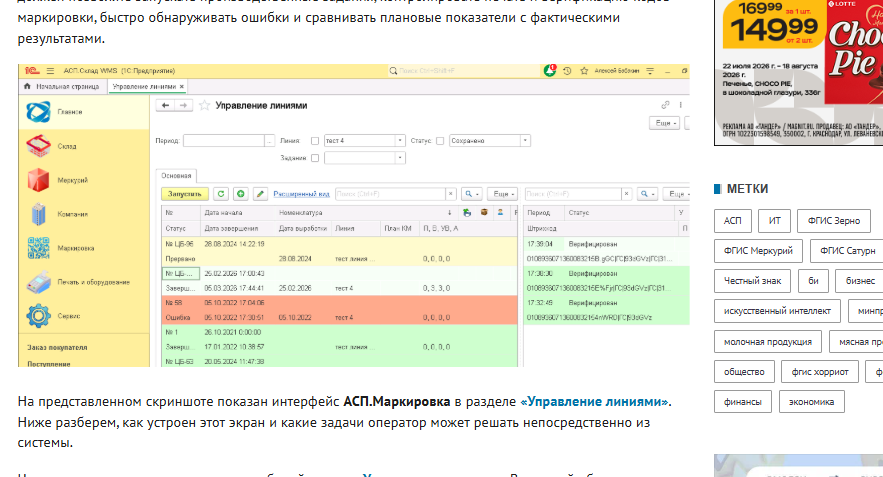Open the three-dot kebab form menu
The width and height of the screenshot is (883, 477).
point(680,105)
